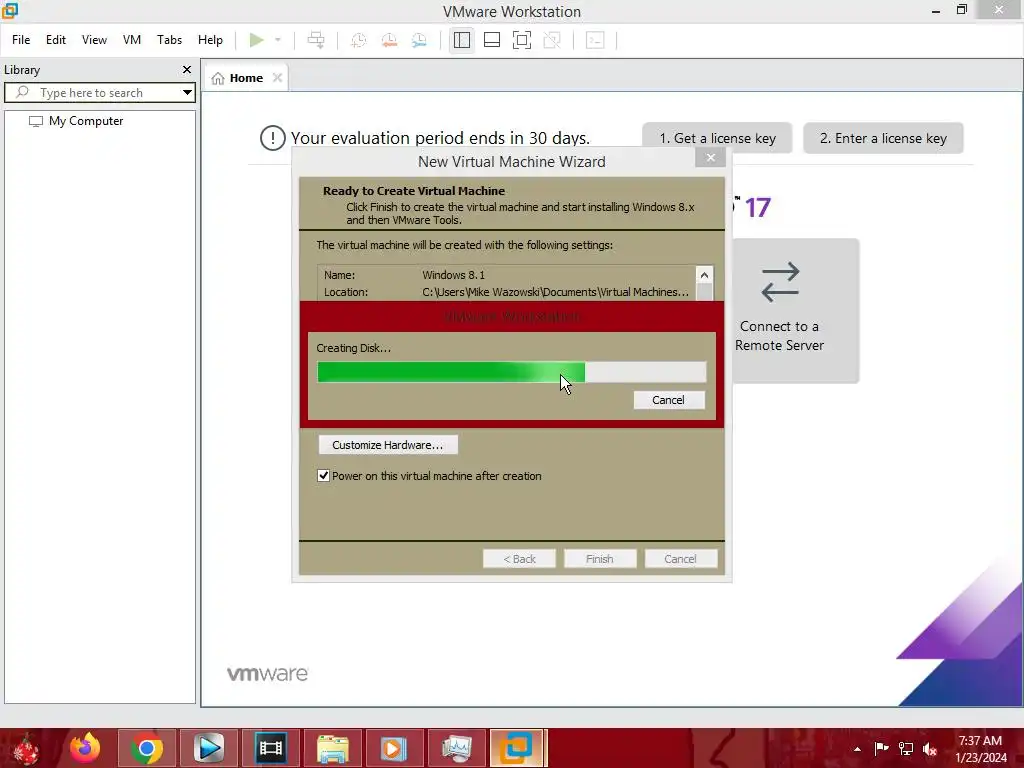Click the VMware Workstation taskbar icon
The image size is (1024, 768).
[x=517, y=748]
